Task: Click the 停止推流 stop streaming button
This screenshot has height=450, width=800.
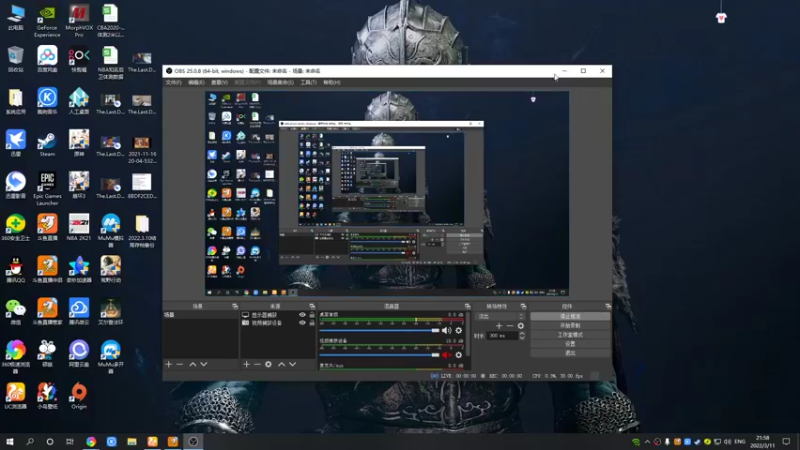Action: coord(570,316)
